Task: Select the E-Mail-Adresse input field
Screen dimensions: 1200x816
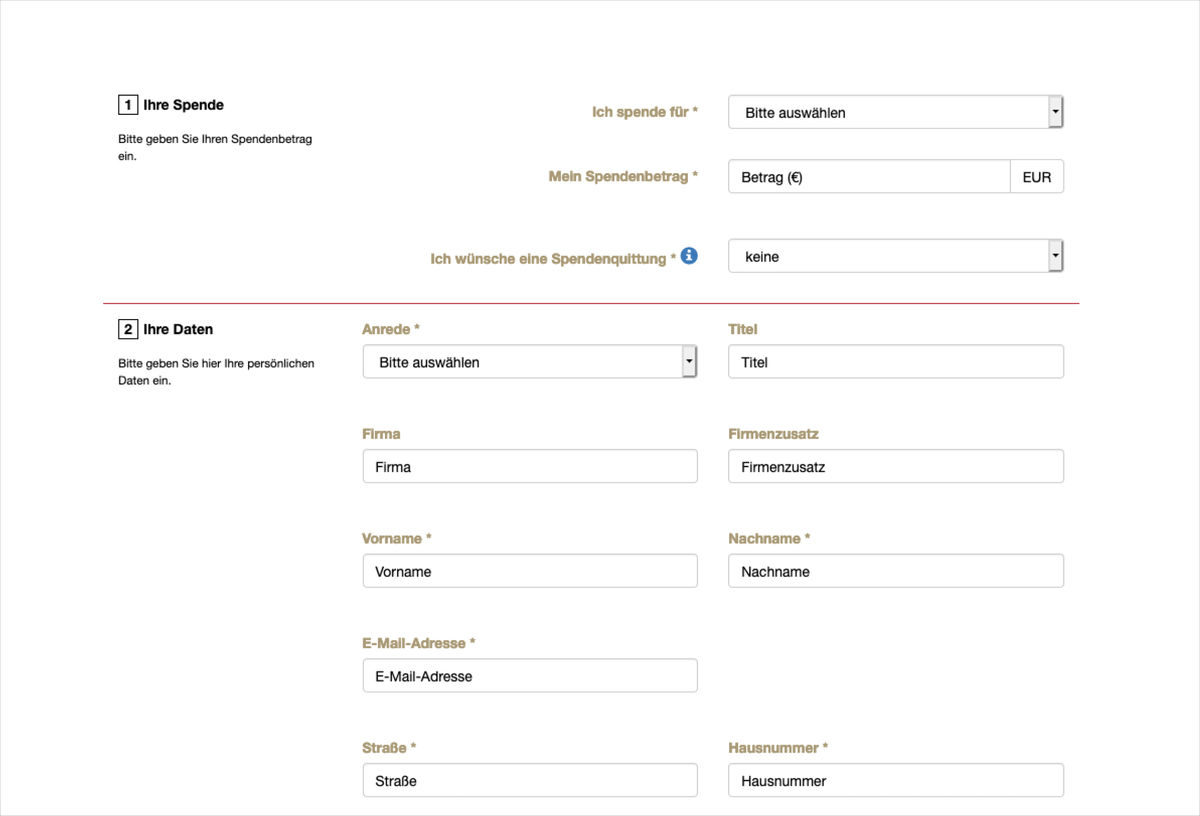Action: tap(530, 676)
